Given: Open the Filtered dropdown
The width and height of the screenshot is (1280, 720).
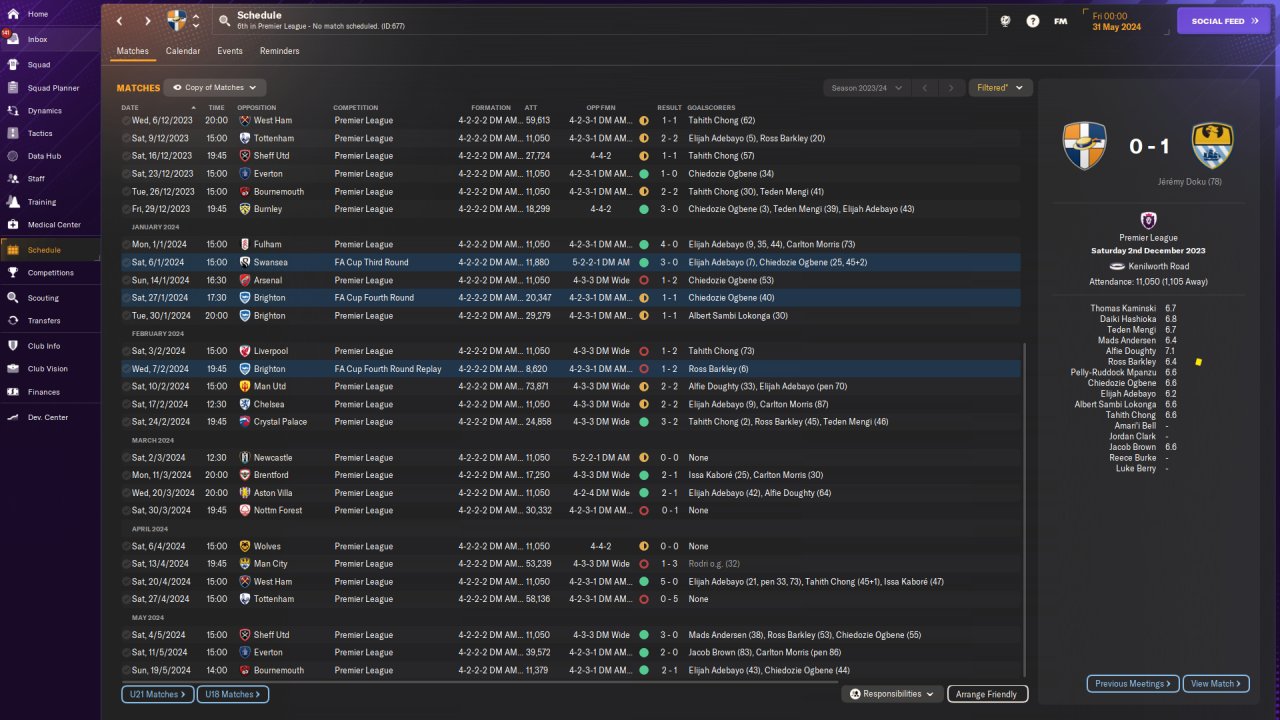Looking at the screenshot, I should coord(1000,88).
